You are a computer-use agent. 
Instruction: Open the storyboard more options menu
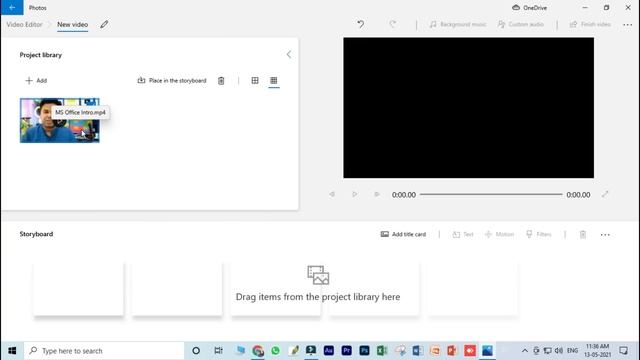pos(605,235)
